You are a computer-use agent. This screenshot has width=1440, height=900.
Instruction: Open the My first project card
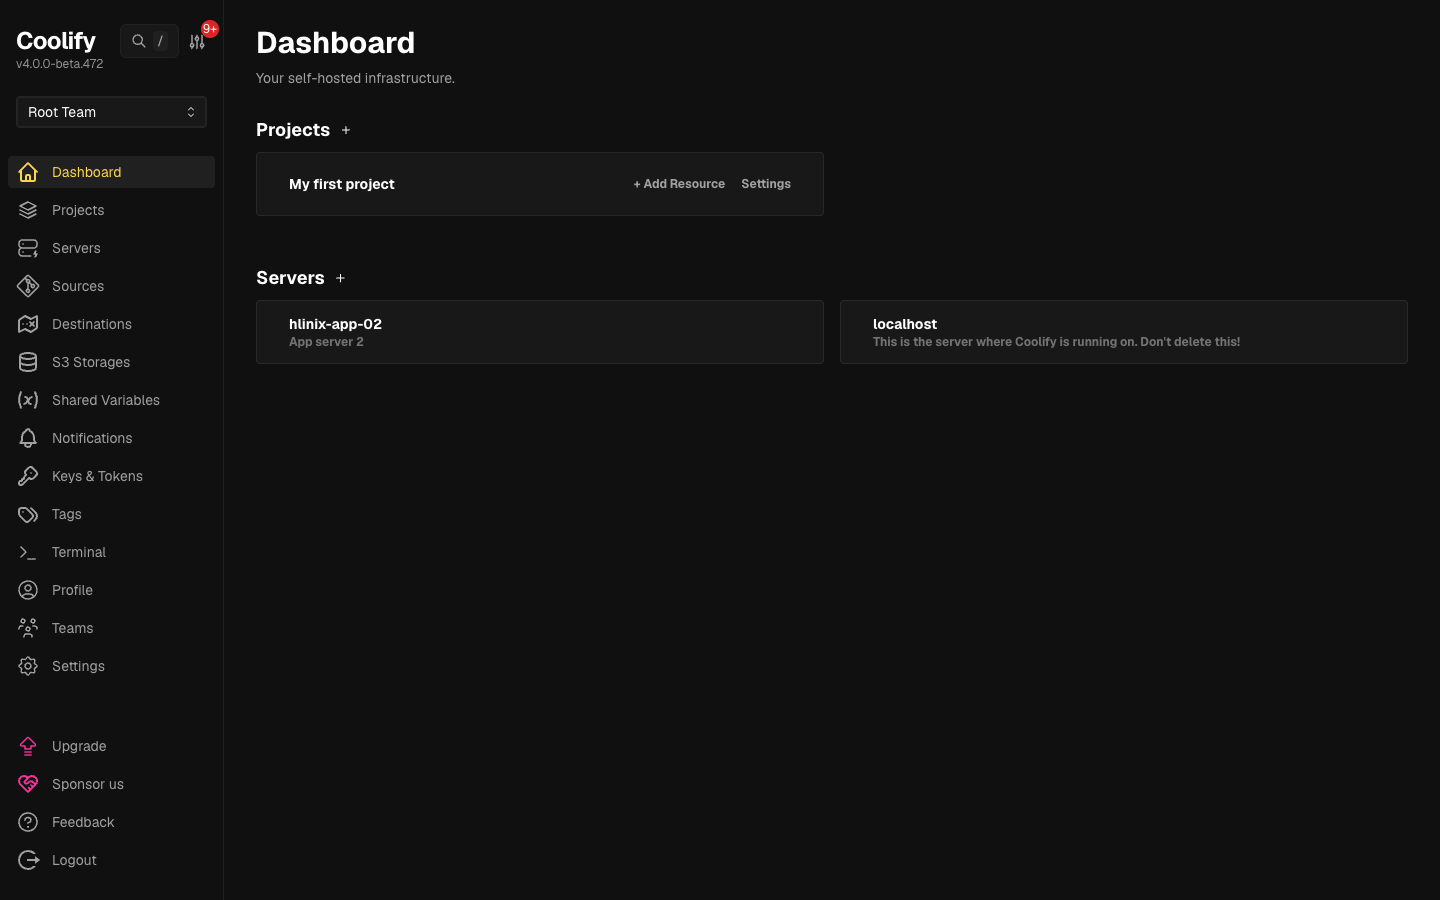click(x=540, y=184)
